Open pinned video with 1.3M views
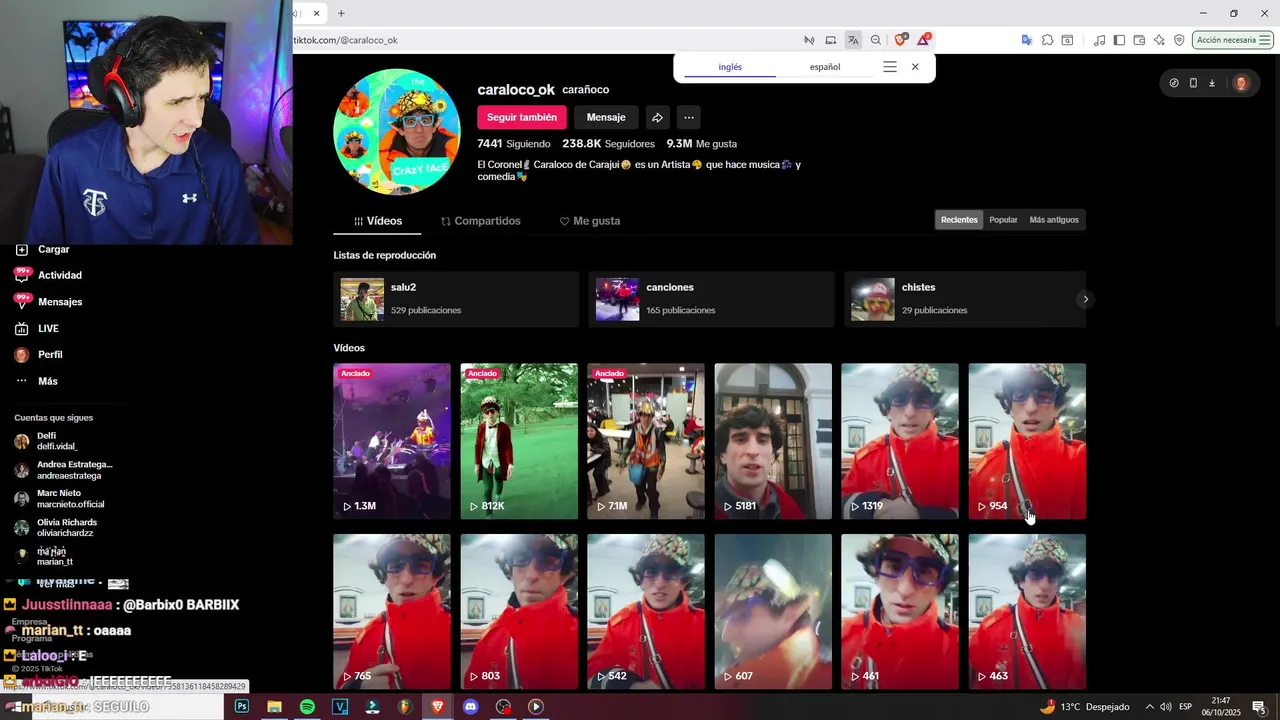This screenshot has width=1280, height=720. [392, 441]
